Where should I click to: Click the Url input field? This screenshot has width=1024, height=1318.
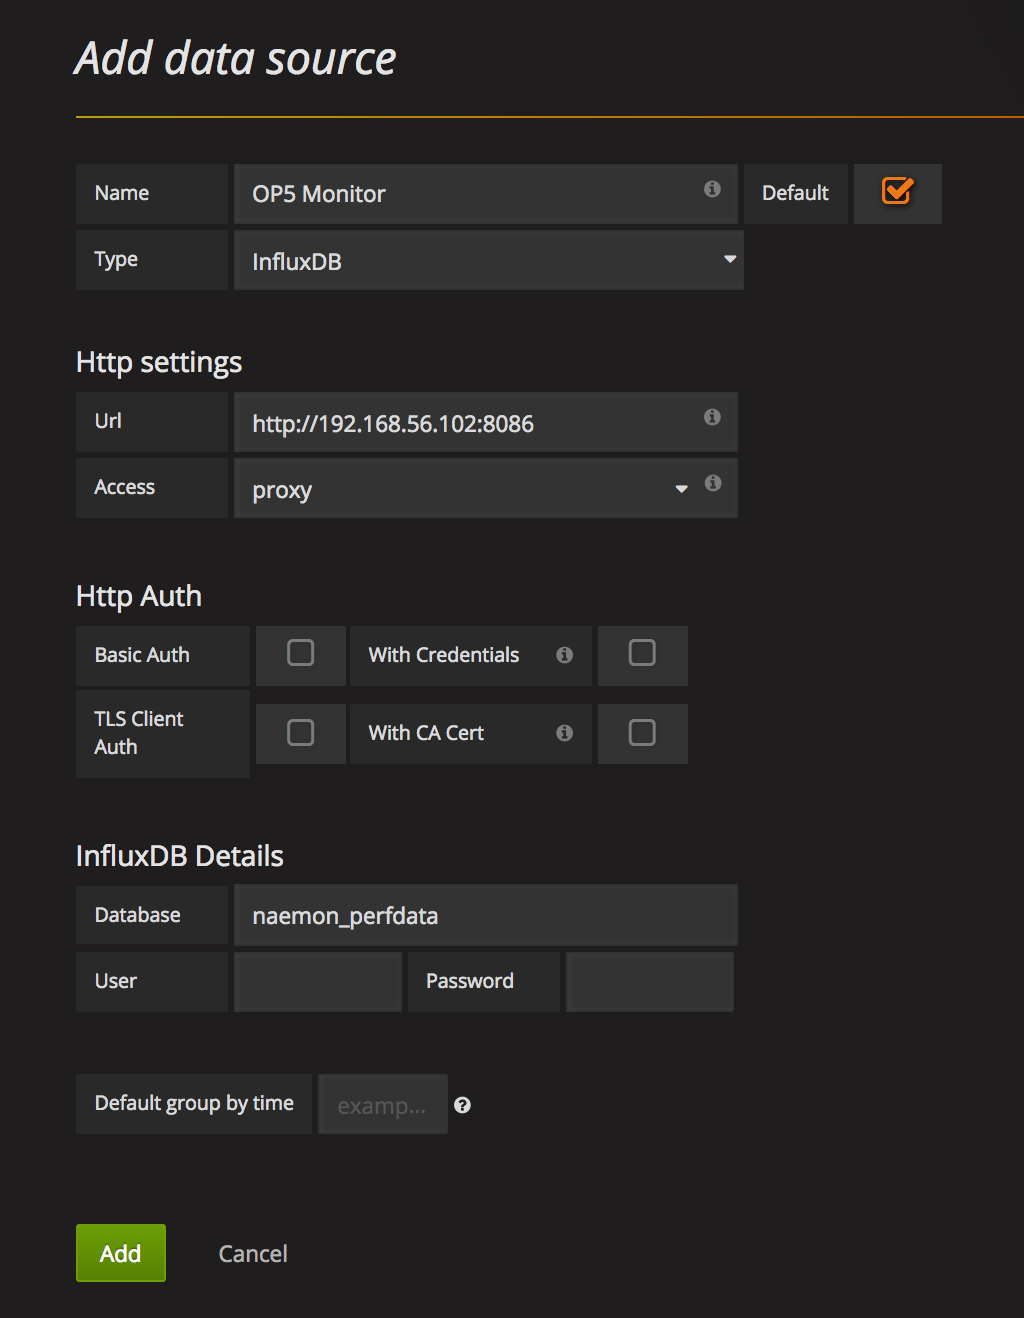click(x=486, y=422)
